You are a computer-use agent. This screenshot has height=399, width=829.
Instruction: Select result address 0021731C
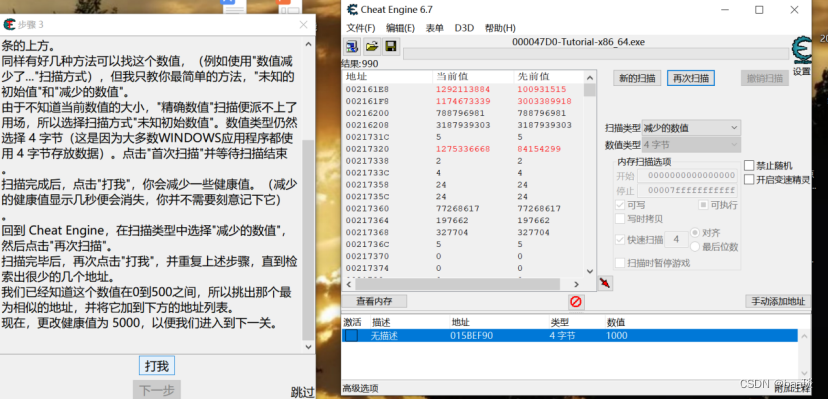[x=367, y=137]
